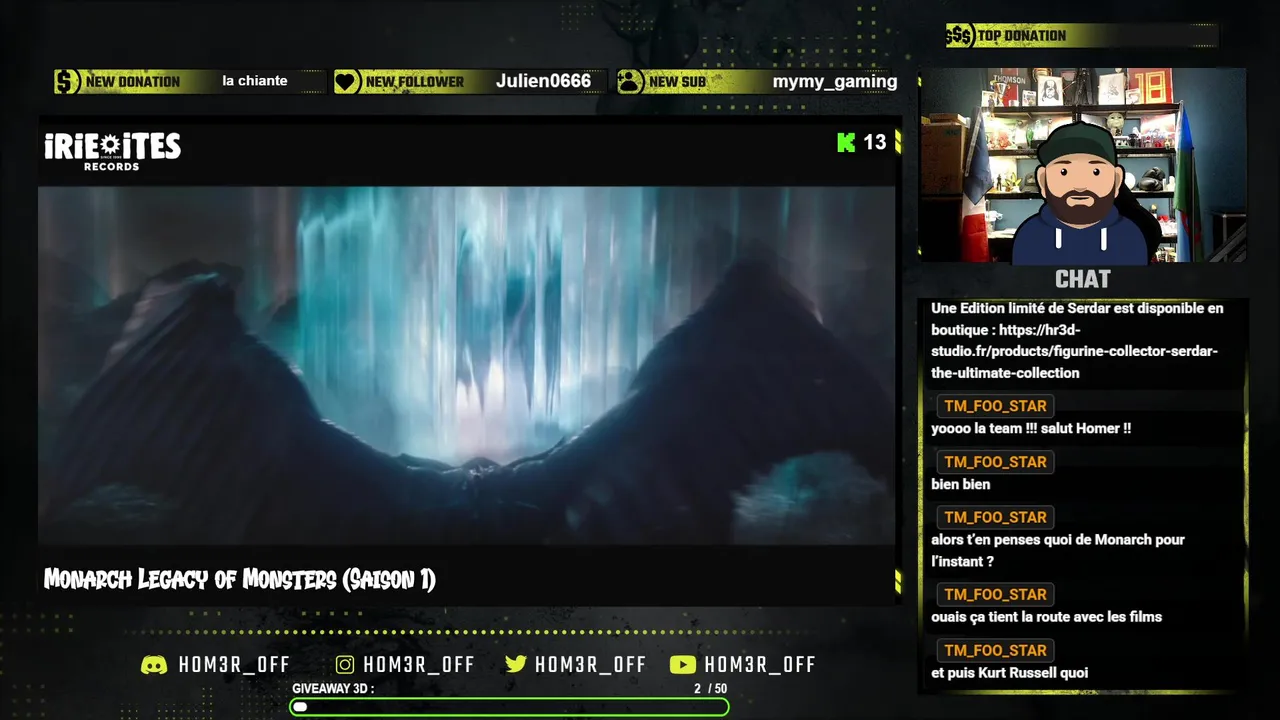Click message 'alors t'en penses quoi de Monarch'
1280x720 pixels.
pos(1058,550)
